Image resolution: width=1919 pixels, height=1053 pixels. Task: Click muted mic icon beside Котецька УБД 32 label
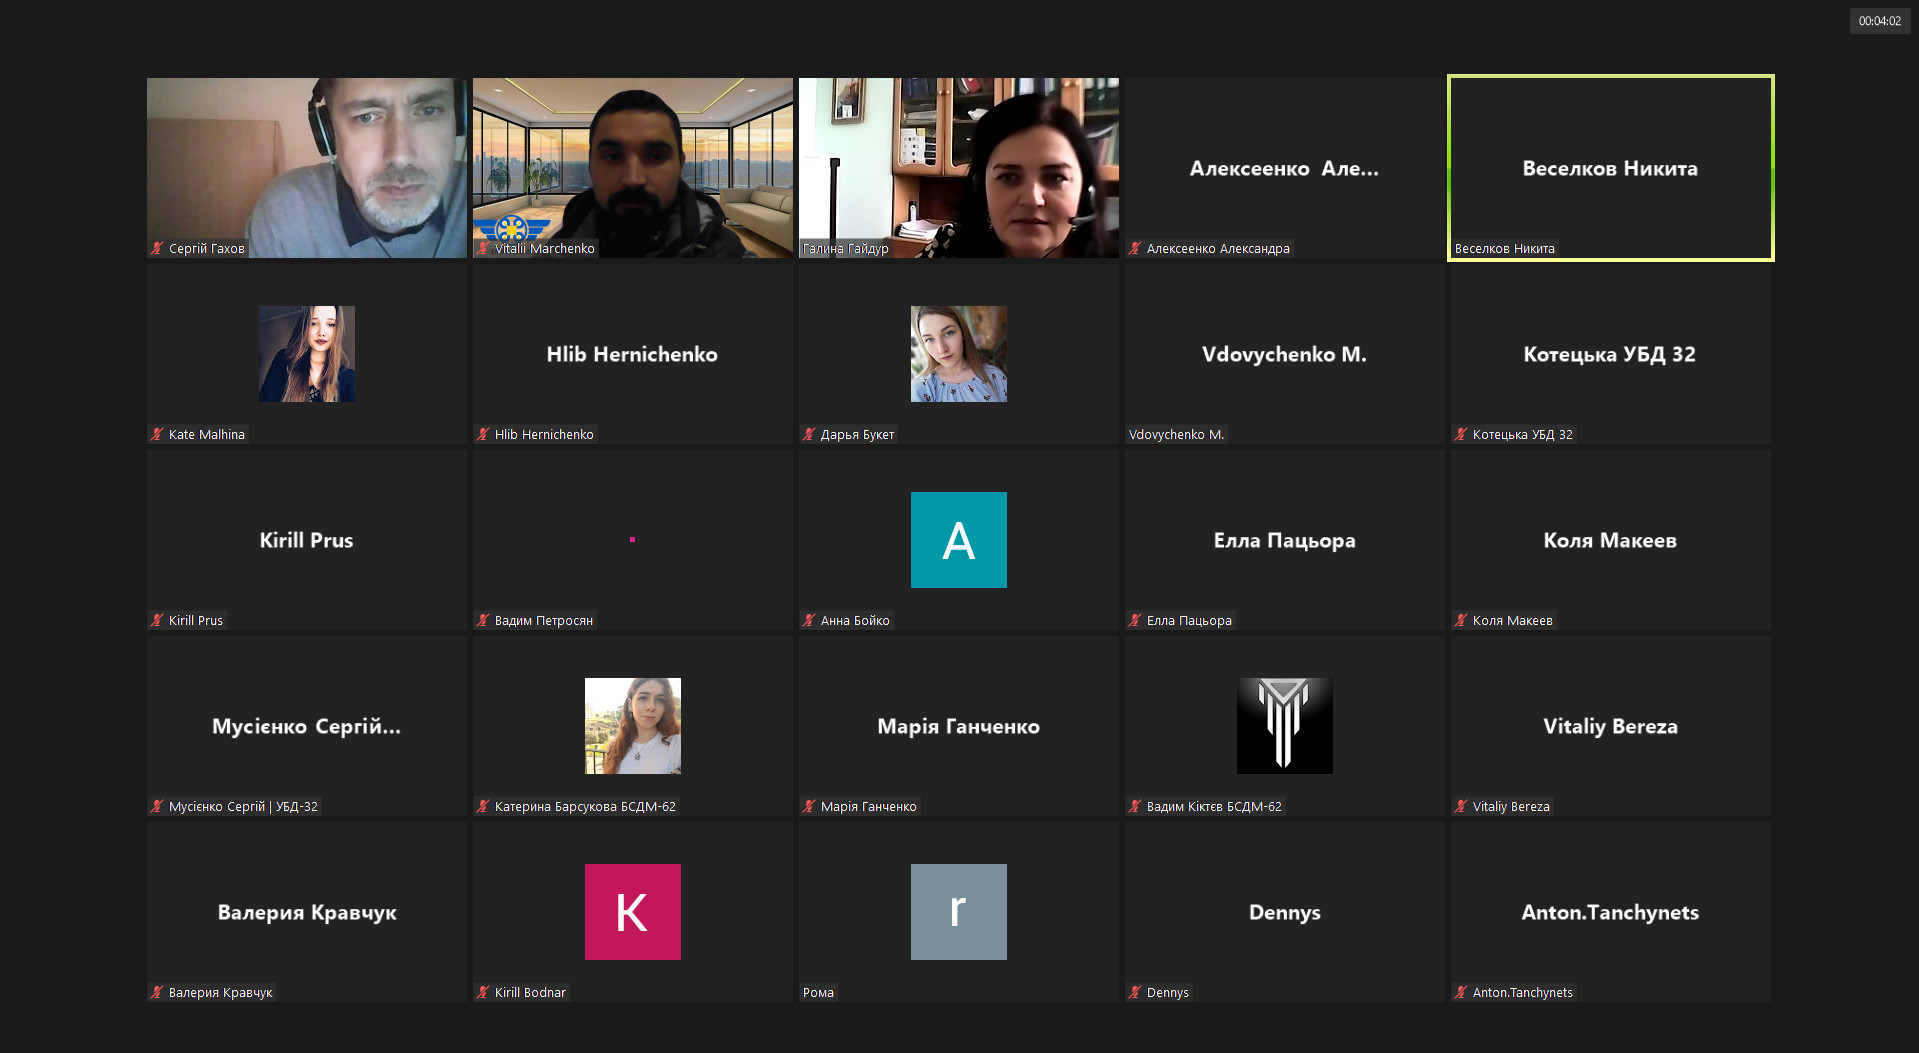[x=1461, y=434]
